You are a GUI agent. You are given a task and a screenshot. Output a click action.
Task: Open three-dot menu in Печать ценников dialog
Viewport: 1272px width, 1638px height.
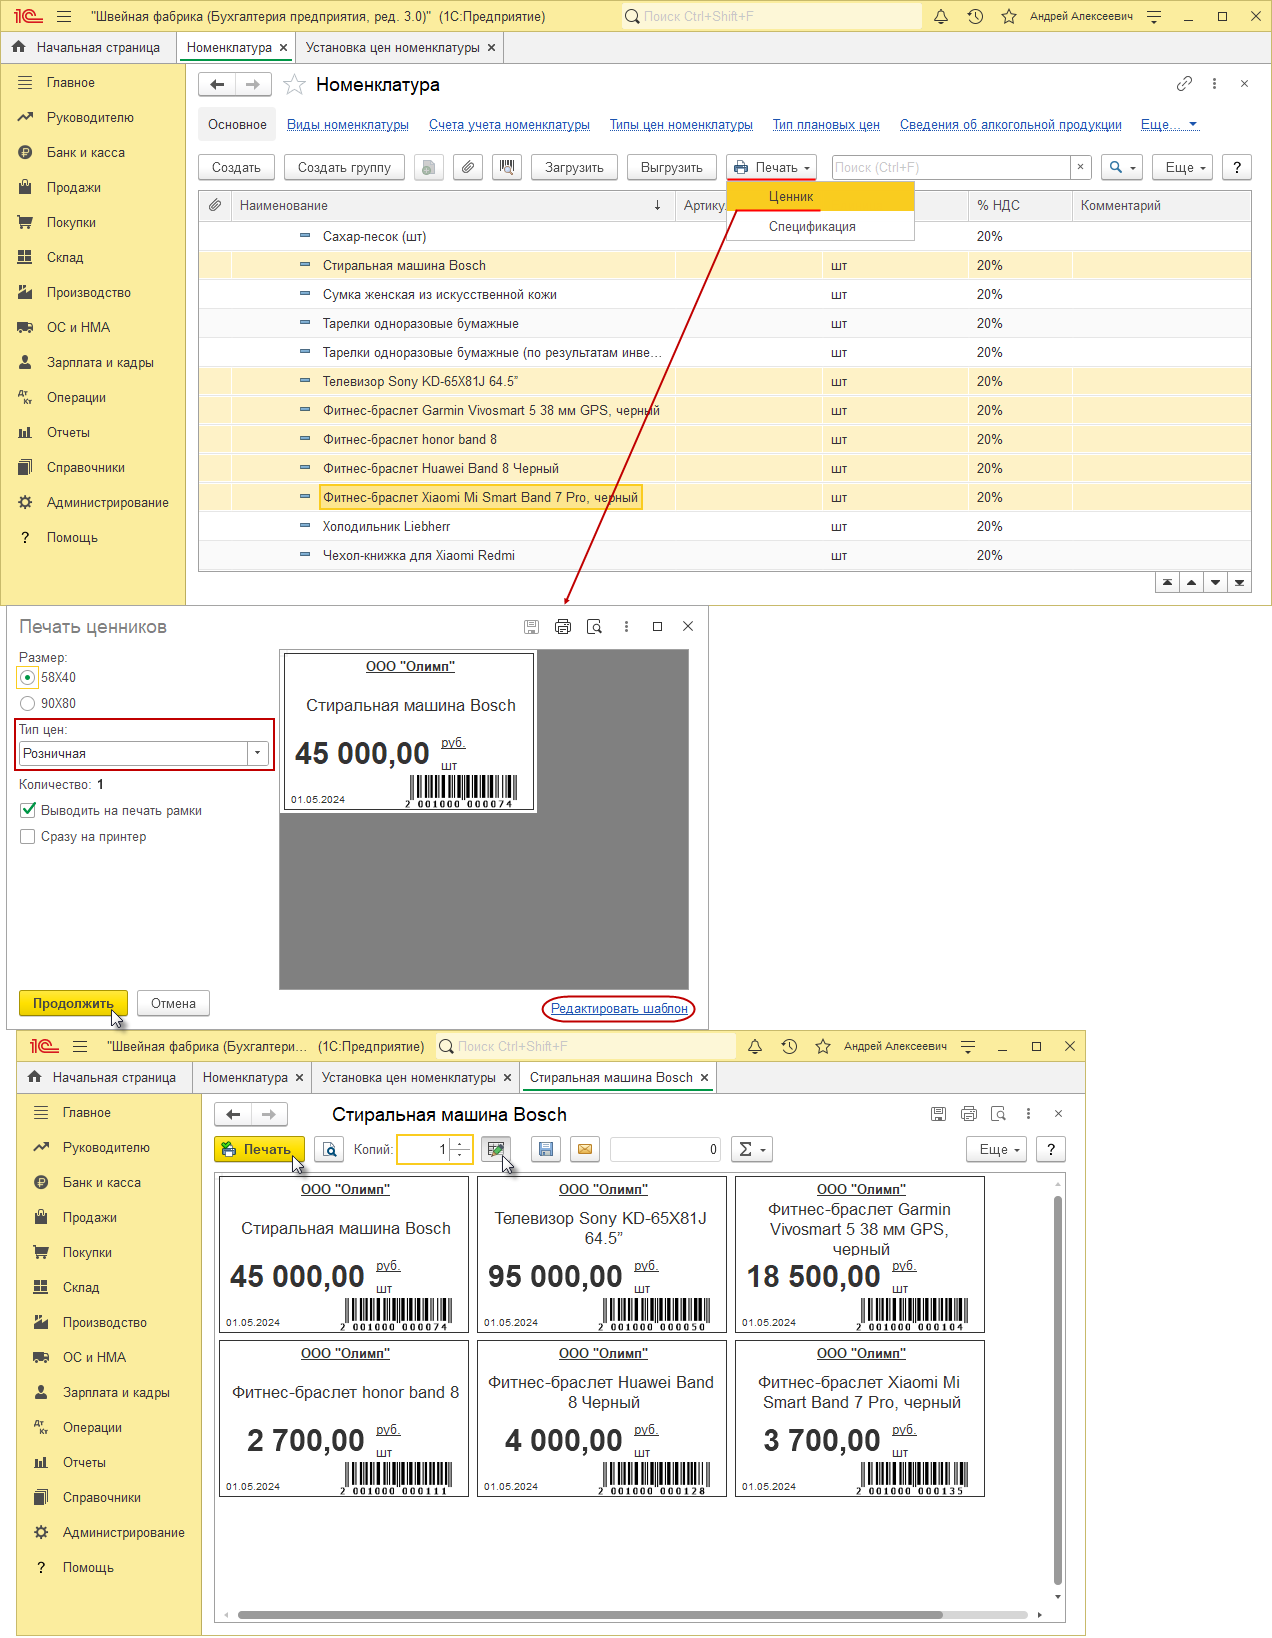click(626, 627)
